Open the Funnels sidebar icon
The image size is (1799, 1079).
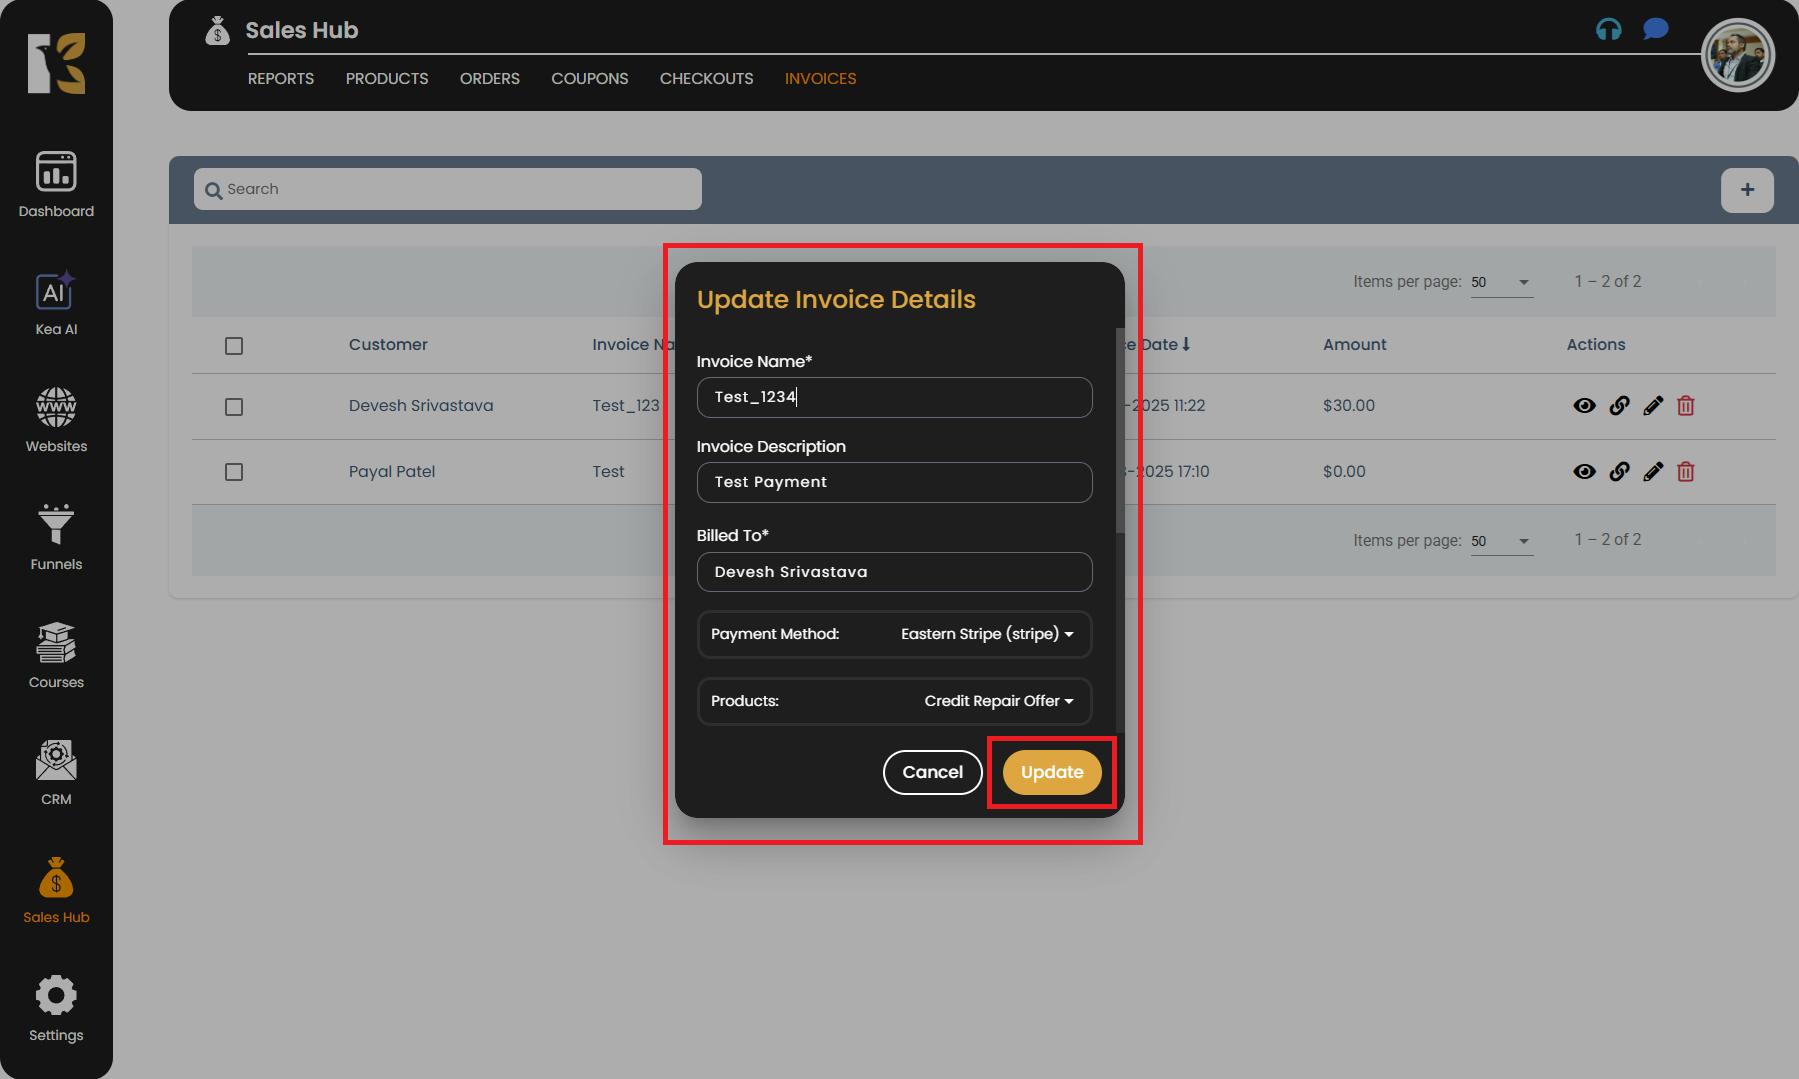pos(56,525)
